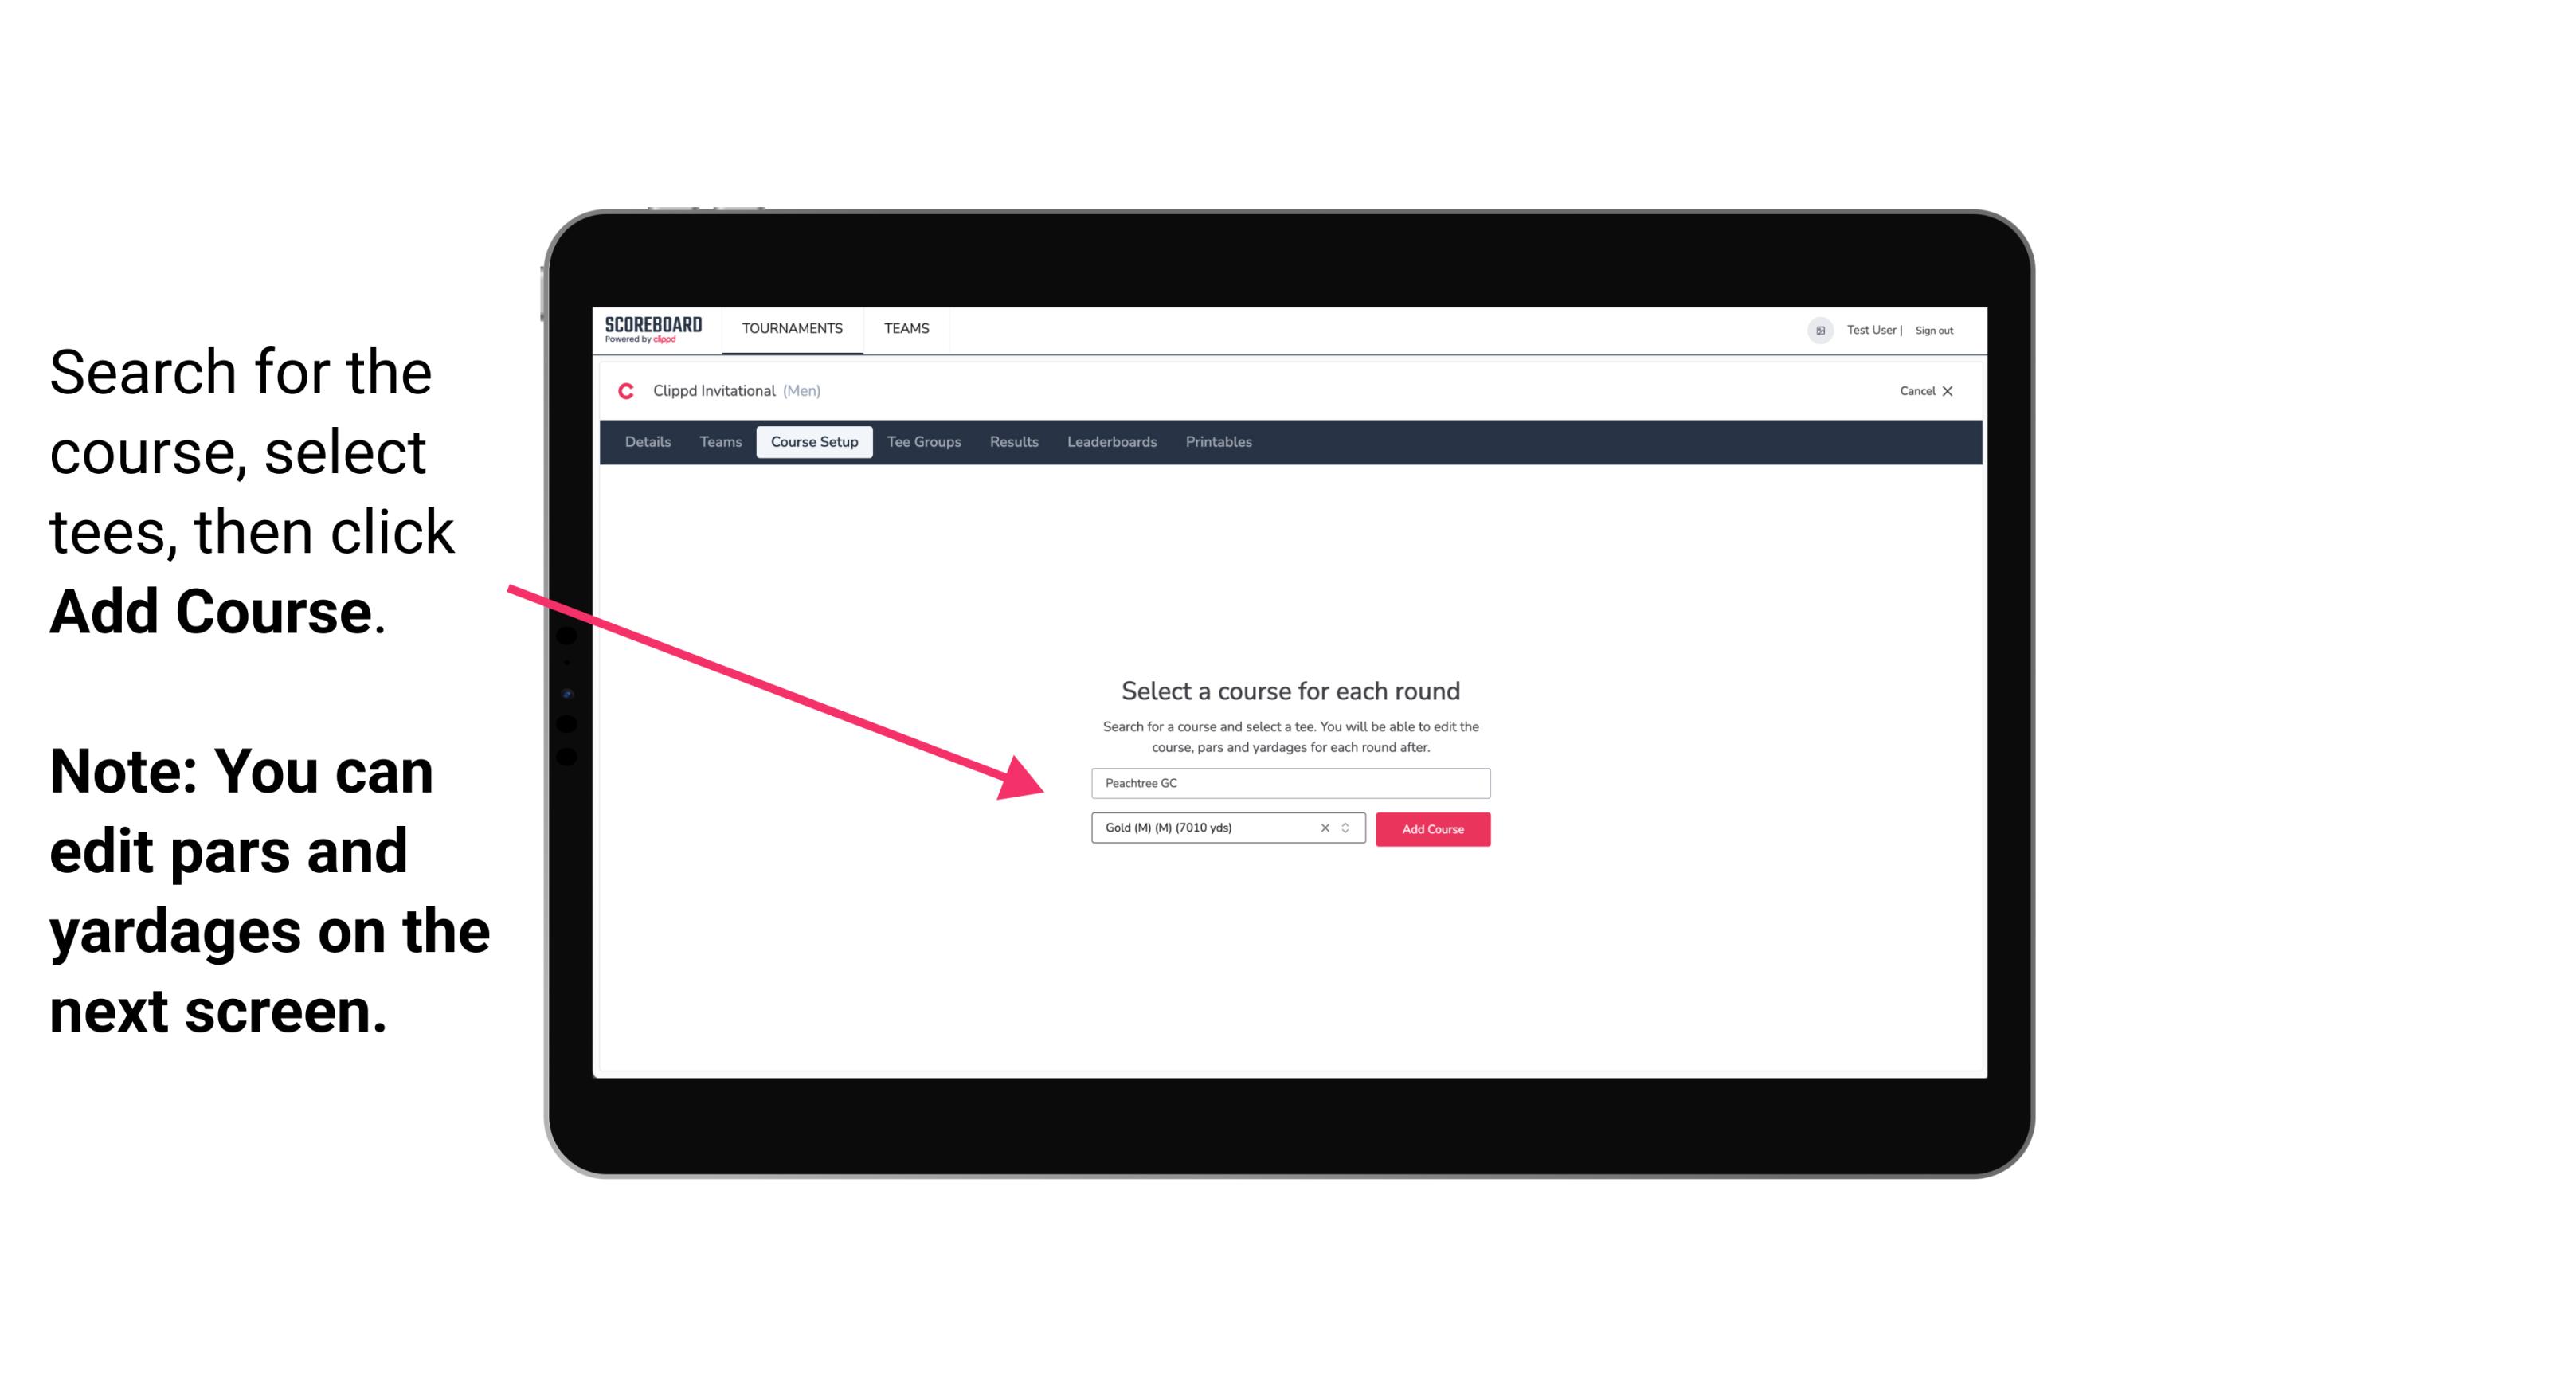Screen dimensions: 2576x1386
Task: Click the TEAMS navigation icon
Action: (x=902, y=327)
